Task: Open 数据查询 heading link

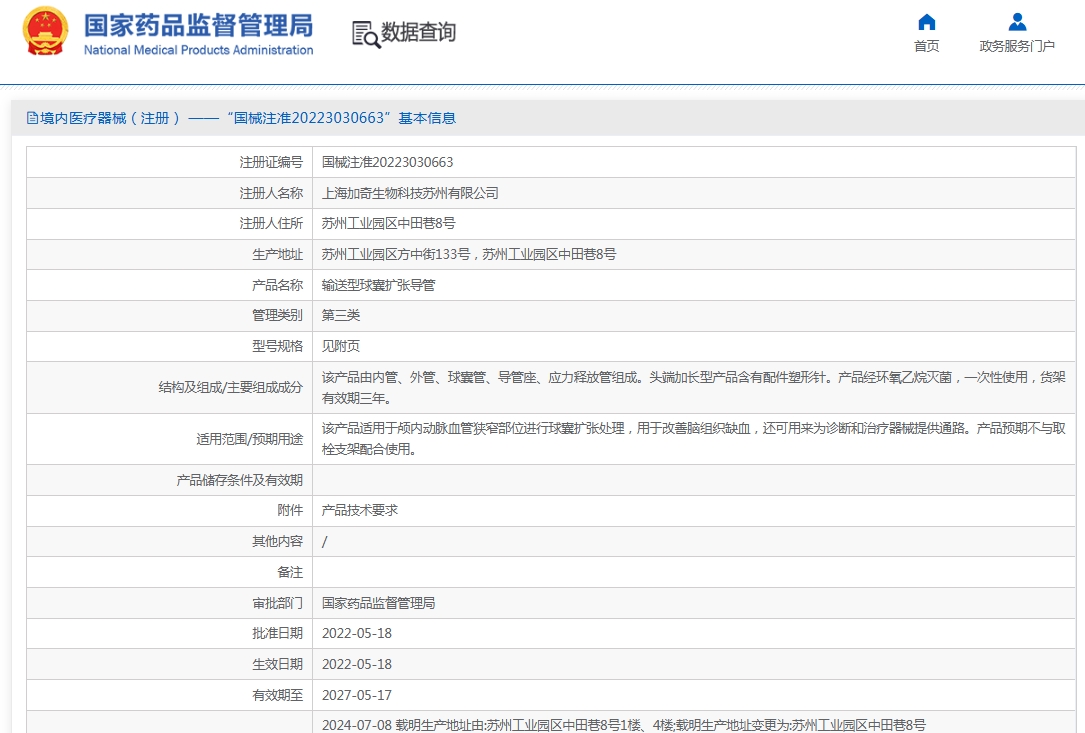Action: coord(419,32)
